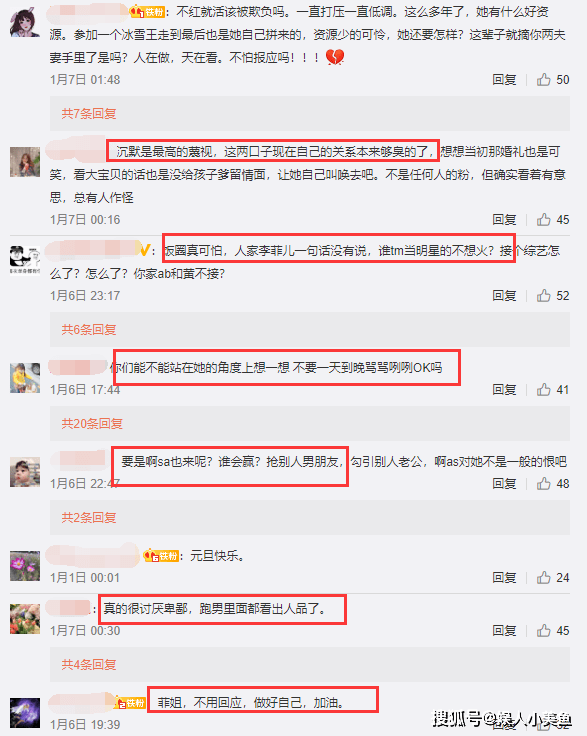Like the 1月7日 00:30 comment
The image size is (587, 736).
pyautogui.click(x=543, y=630)
